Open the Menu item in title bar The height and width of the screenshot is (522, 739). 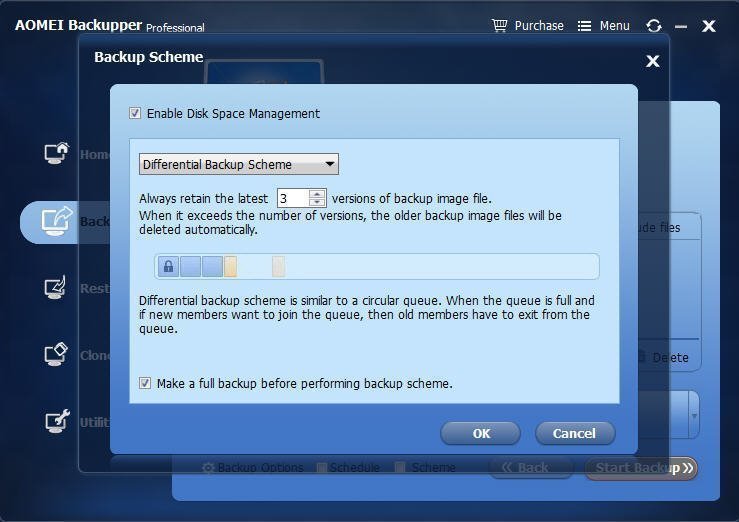tap(615, 25)
